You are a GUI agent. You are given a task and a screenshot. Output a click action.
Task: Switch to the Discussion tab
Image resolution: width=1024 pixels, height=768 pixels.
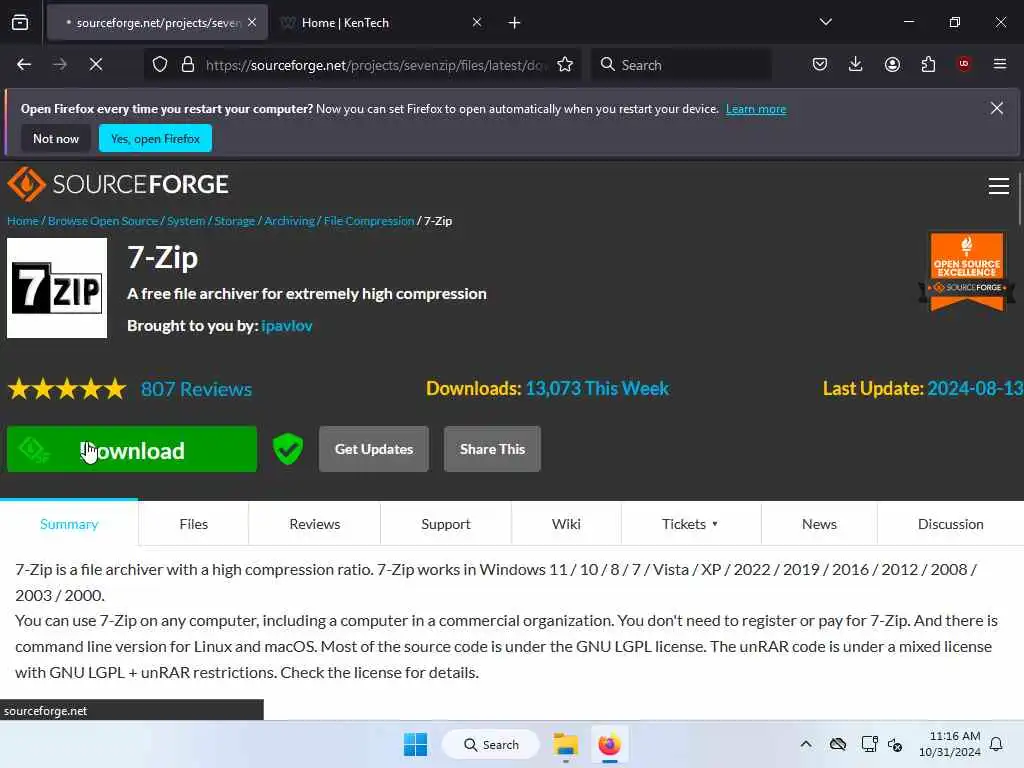click(950, 524)
